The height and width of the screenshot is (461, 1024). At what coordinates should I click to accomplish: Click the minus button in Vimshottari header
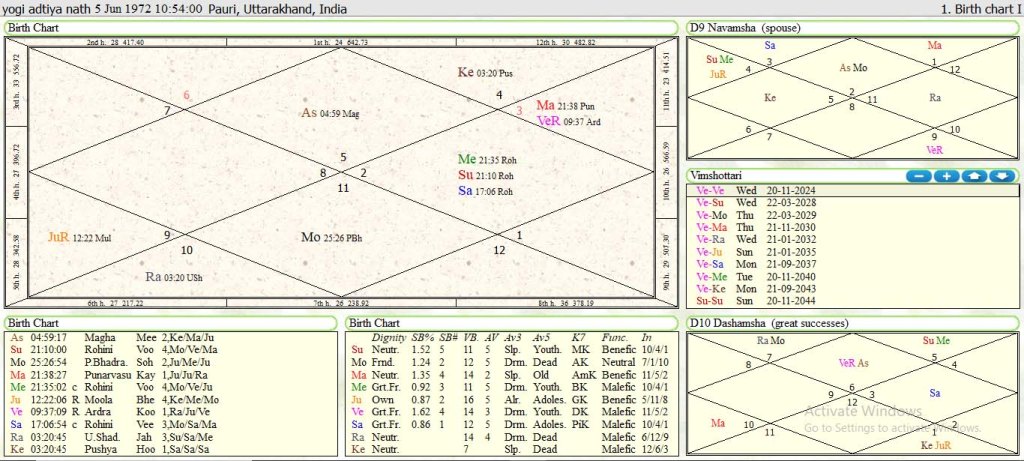point(917,177)
